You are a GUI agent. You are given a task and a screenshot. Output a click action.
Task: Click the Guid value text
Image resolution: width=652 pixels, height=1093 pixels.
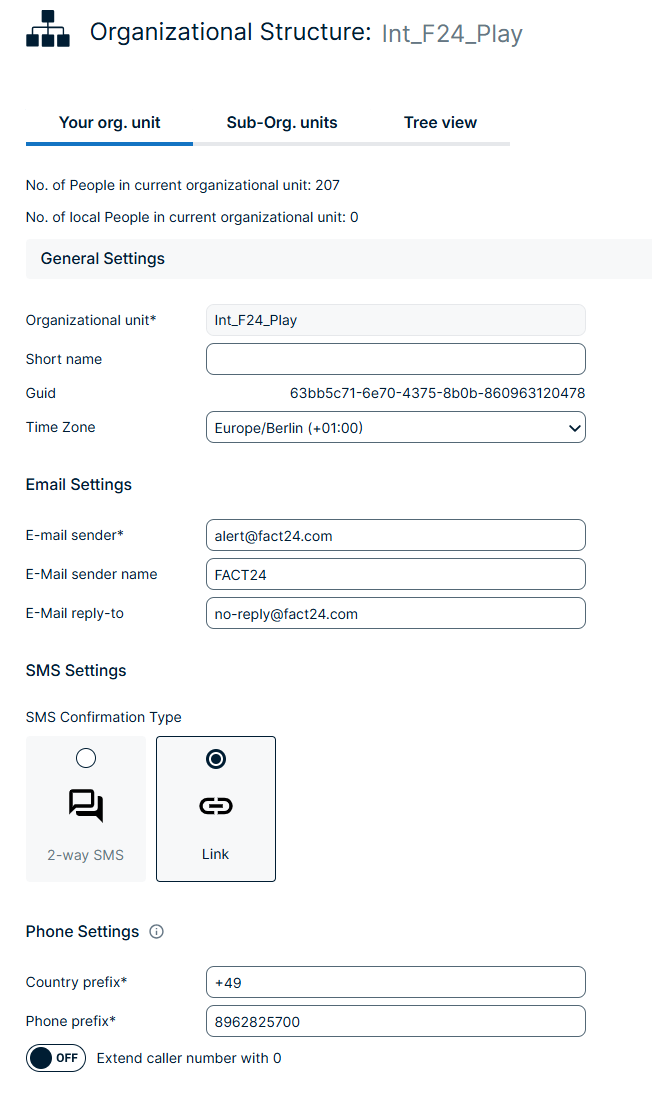coord(437,394)
